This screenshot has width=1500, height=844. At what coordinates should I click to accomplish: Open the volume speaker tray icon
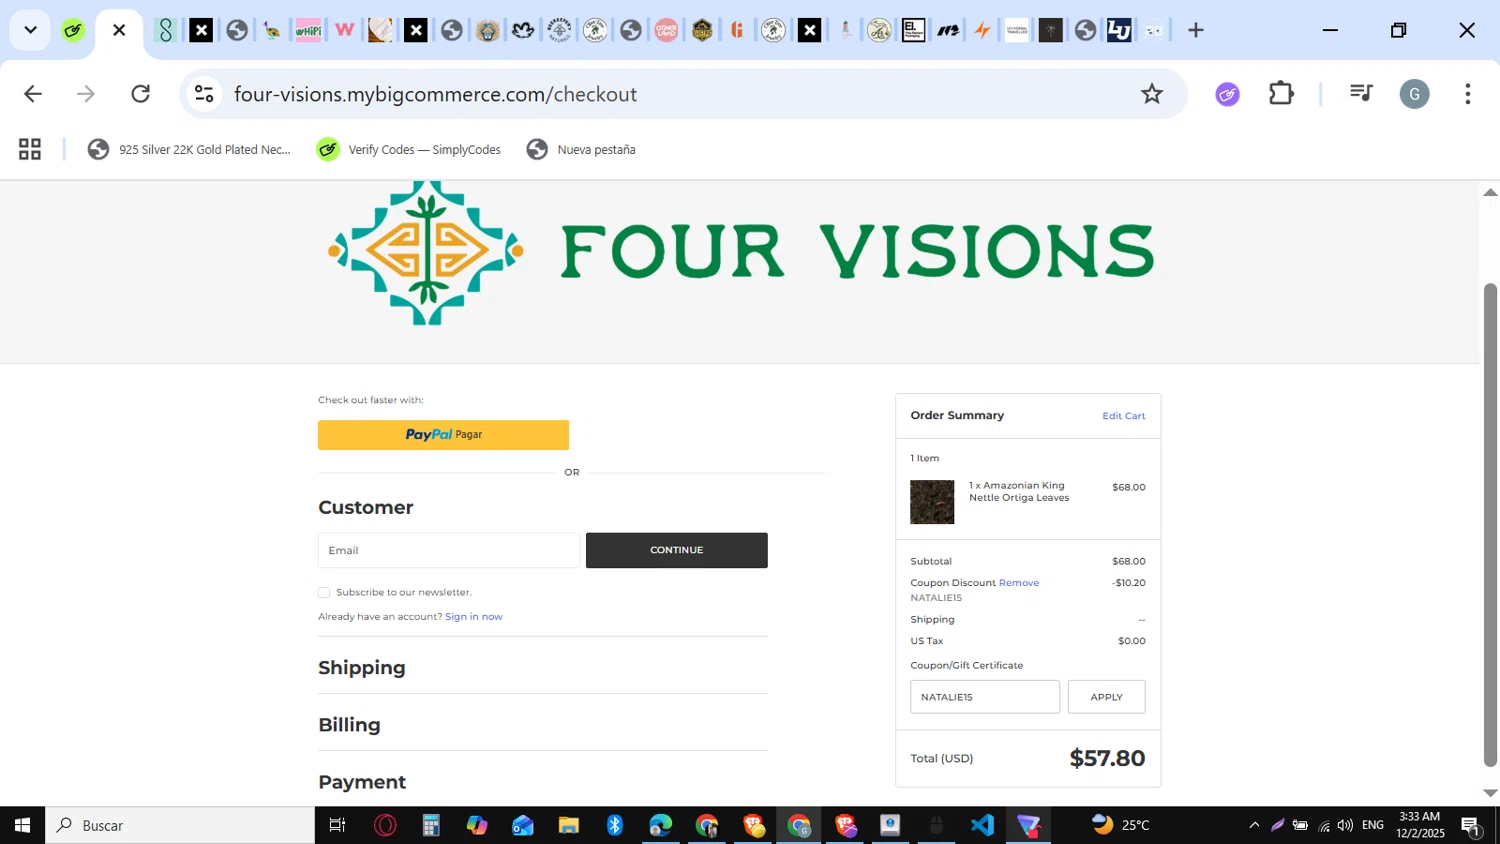click(1346, 825)
